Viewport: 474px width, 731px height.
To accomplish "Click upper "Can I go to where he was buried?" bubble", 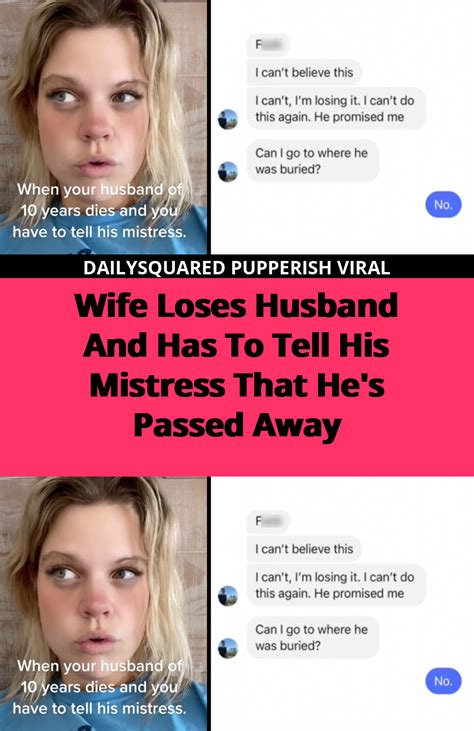I will [313, 161].
